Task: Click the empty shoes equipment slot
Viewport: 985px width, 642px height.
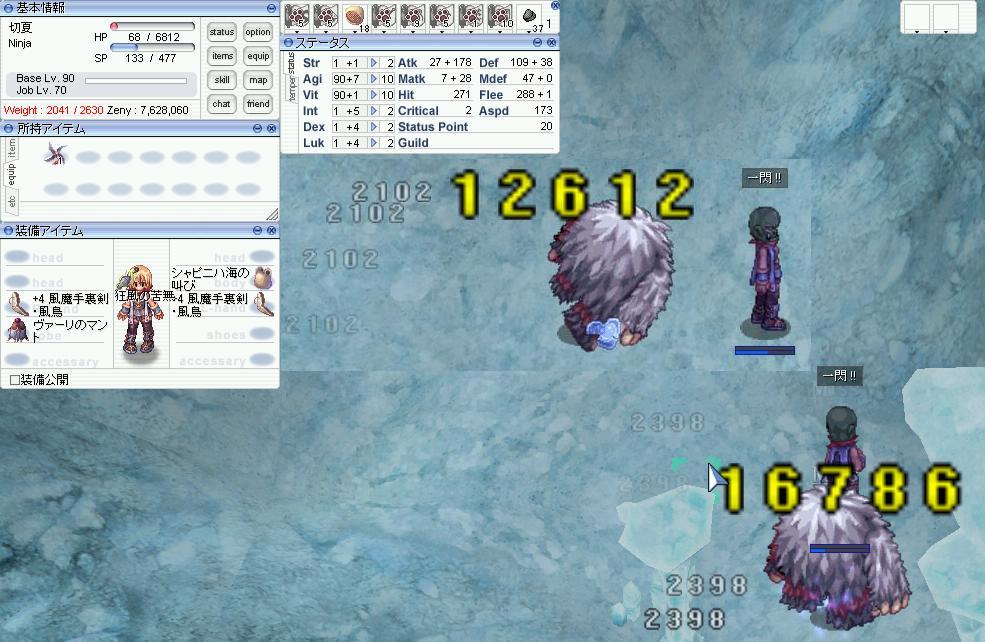Action: tap(262, 334)
